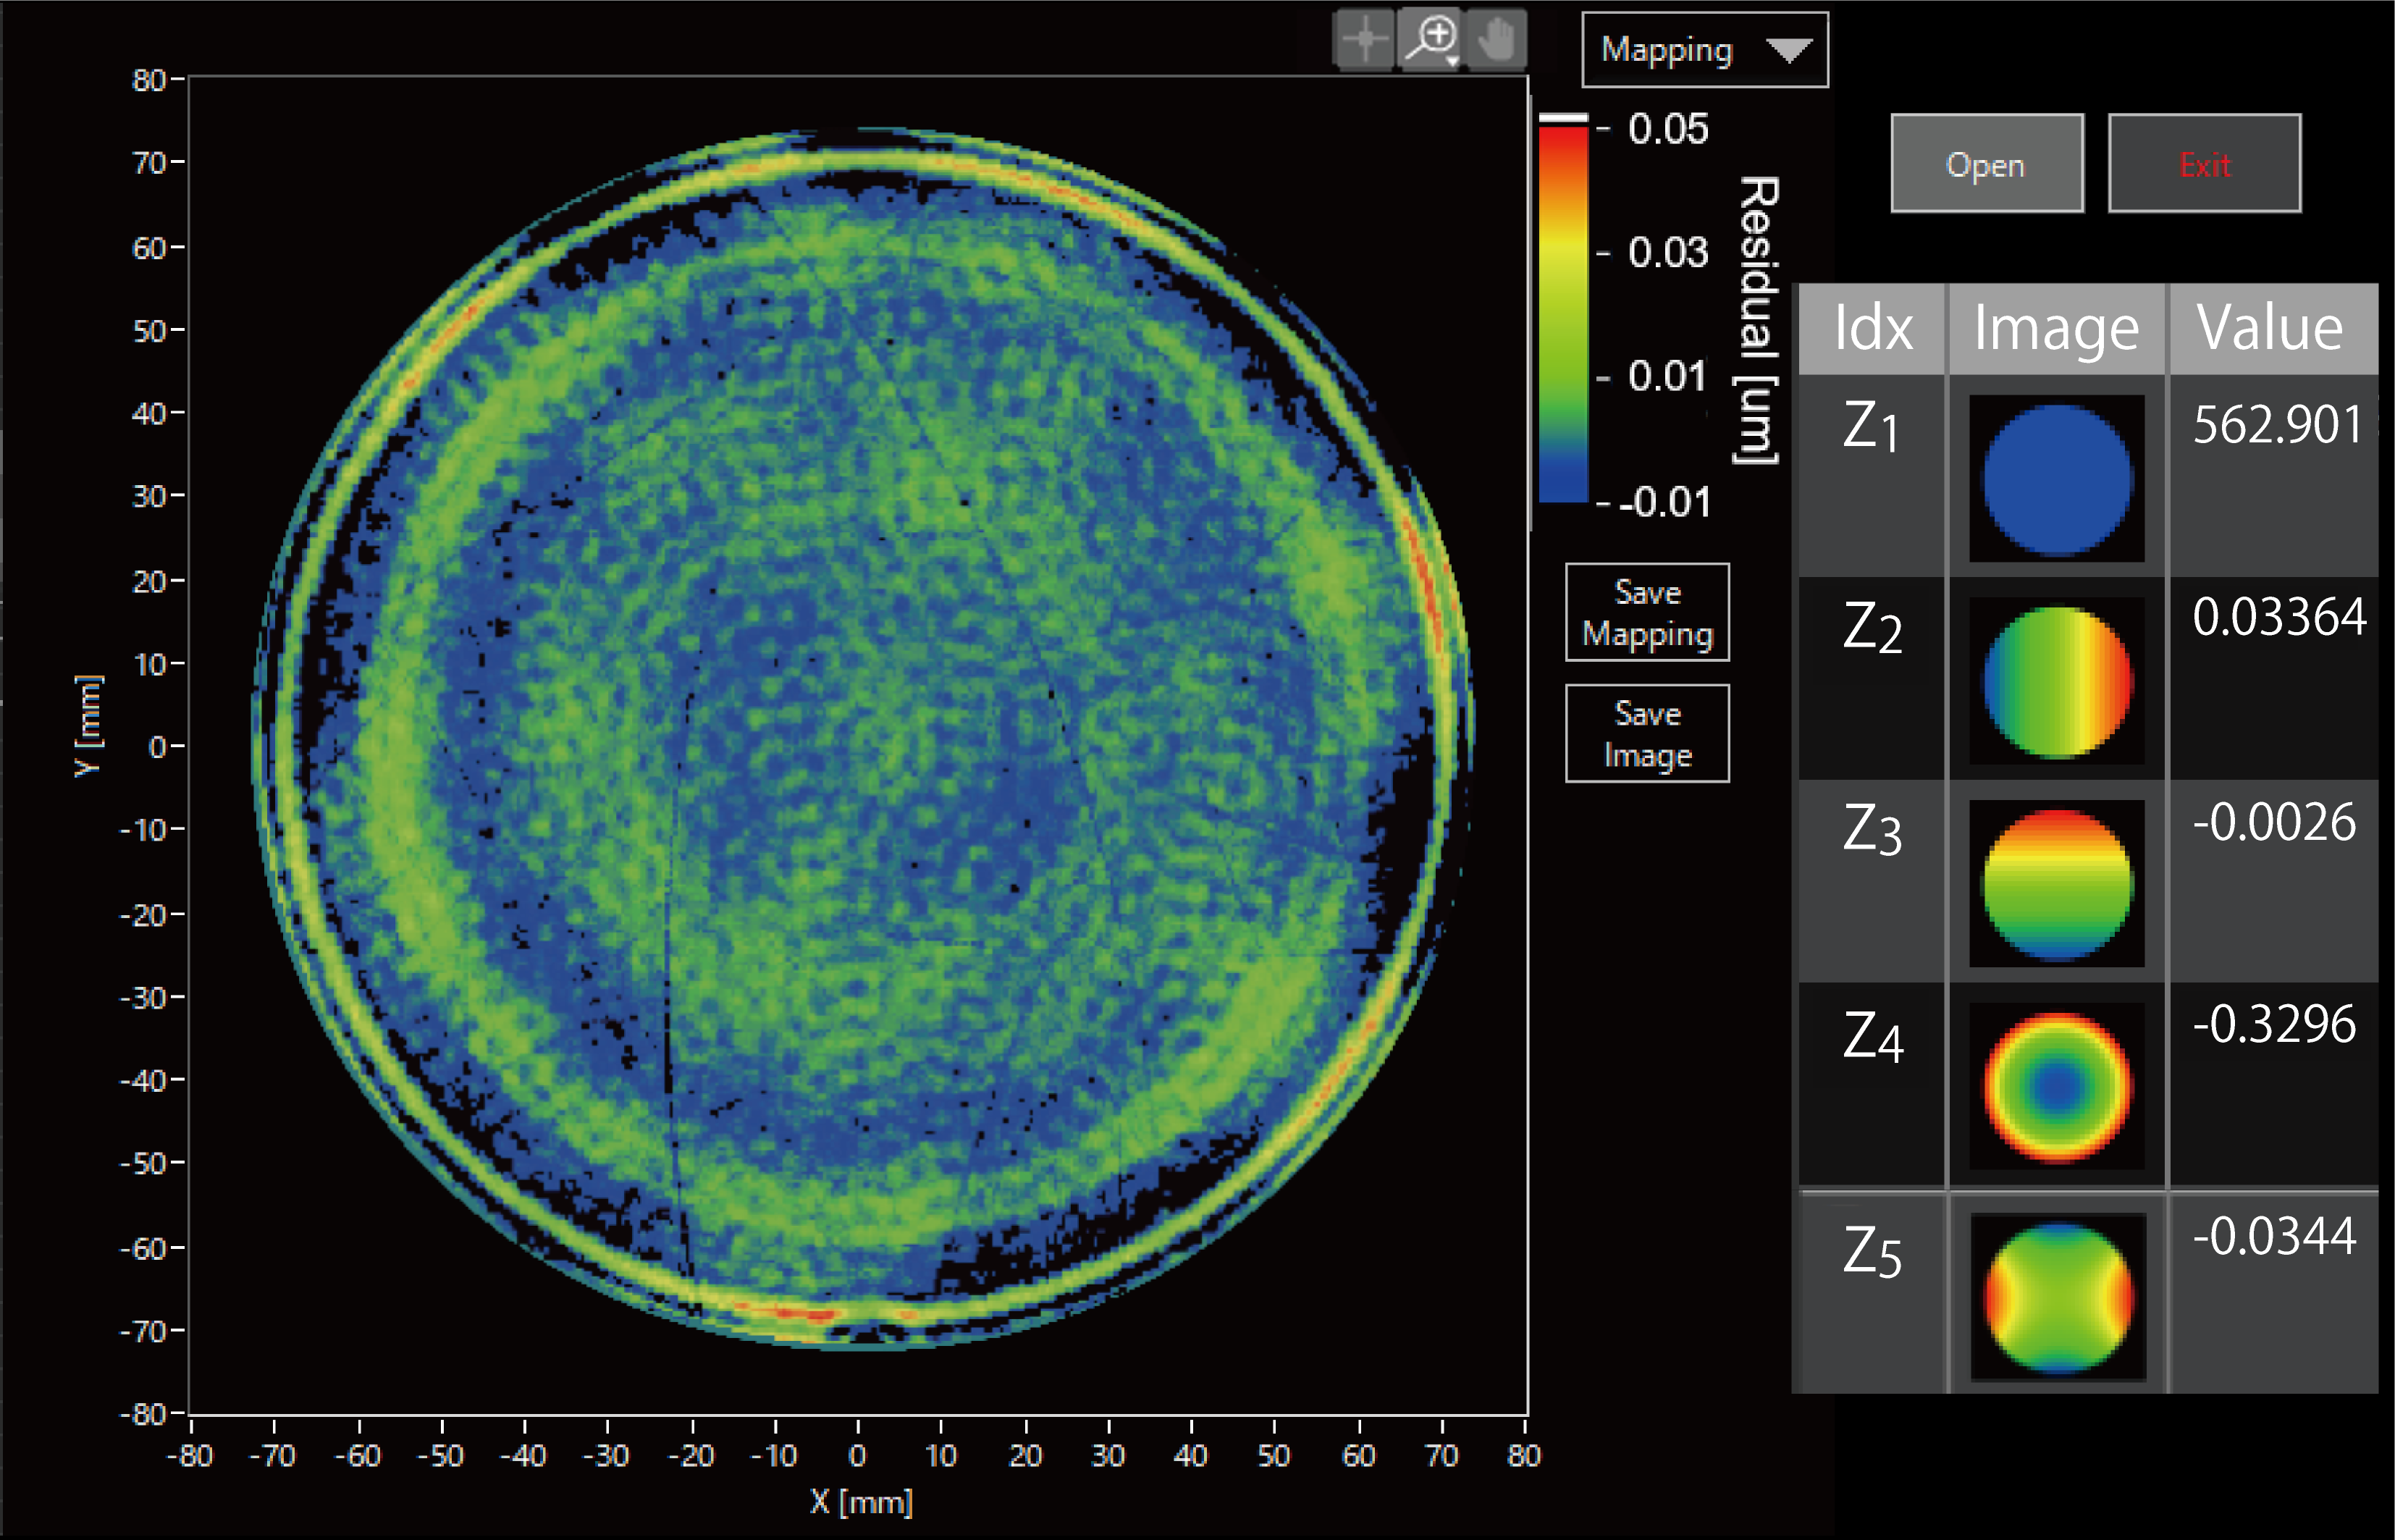This screenshot has width=2395, height=1540.
Task: Select the Z1 piston thumbnail
Action: tap(2056, 479)
